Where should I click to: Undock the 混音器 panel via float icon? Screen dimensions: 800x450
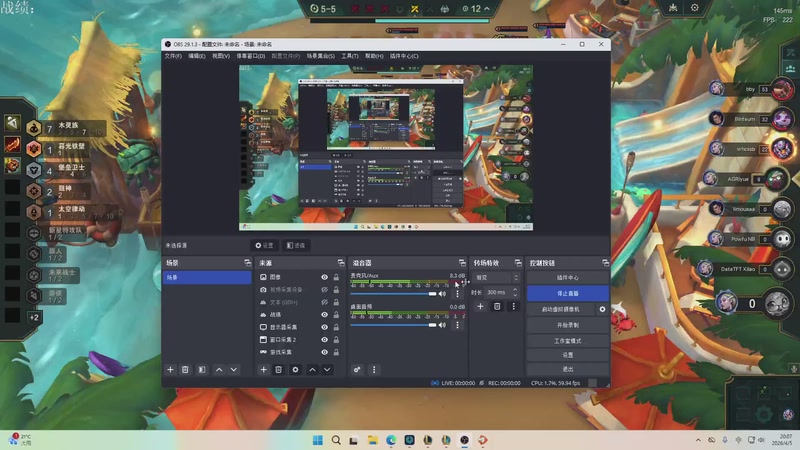(x=462, y=263)
